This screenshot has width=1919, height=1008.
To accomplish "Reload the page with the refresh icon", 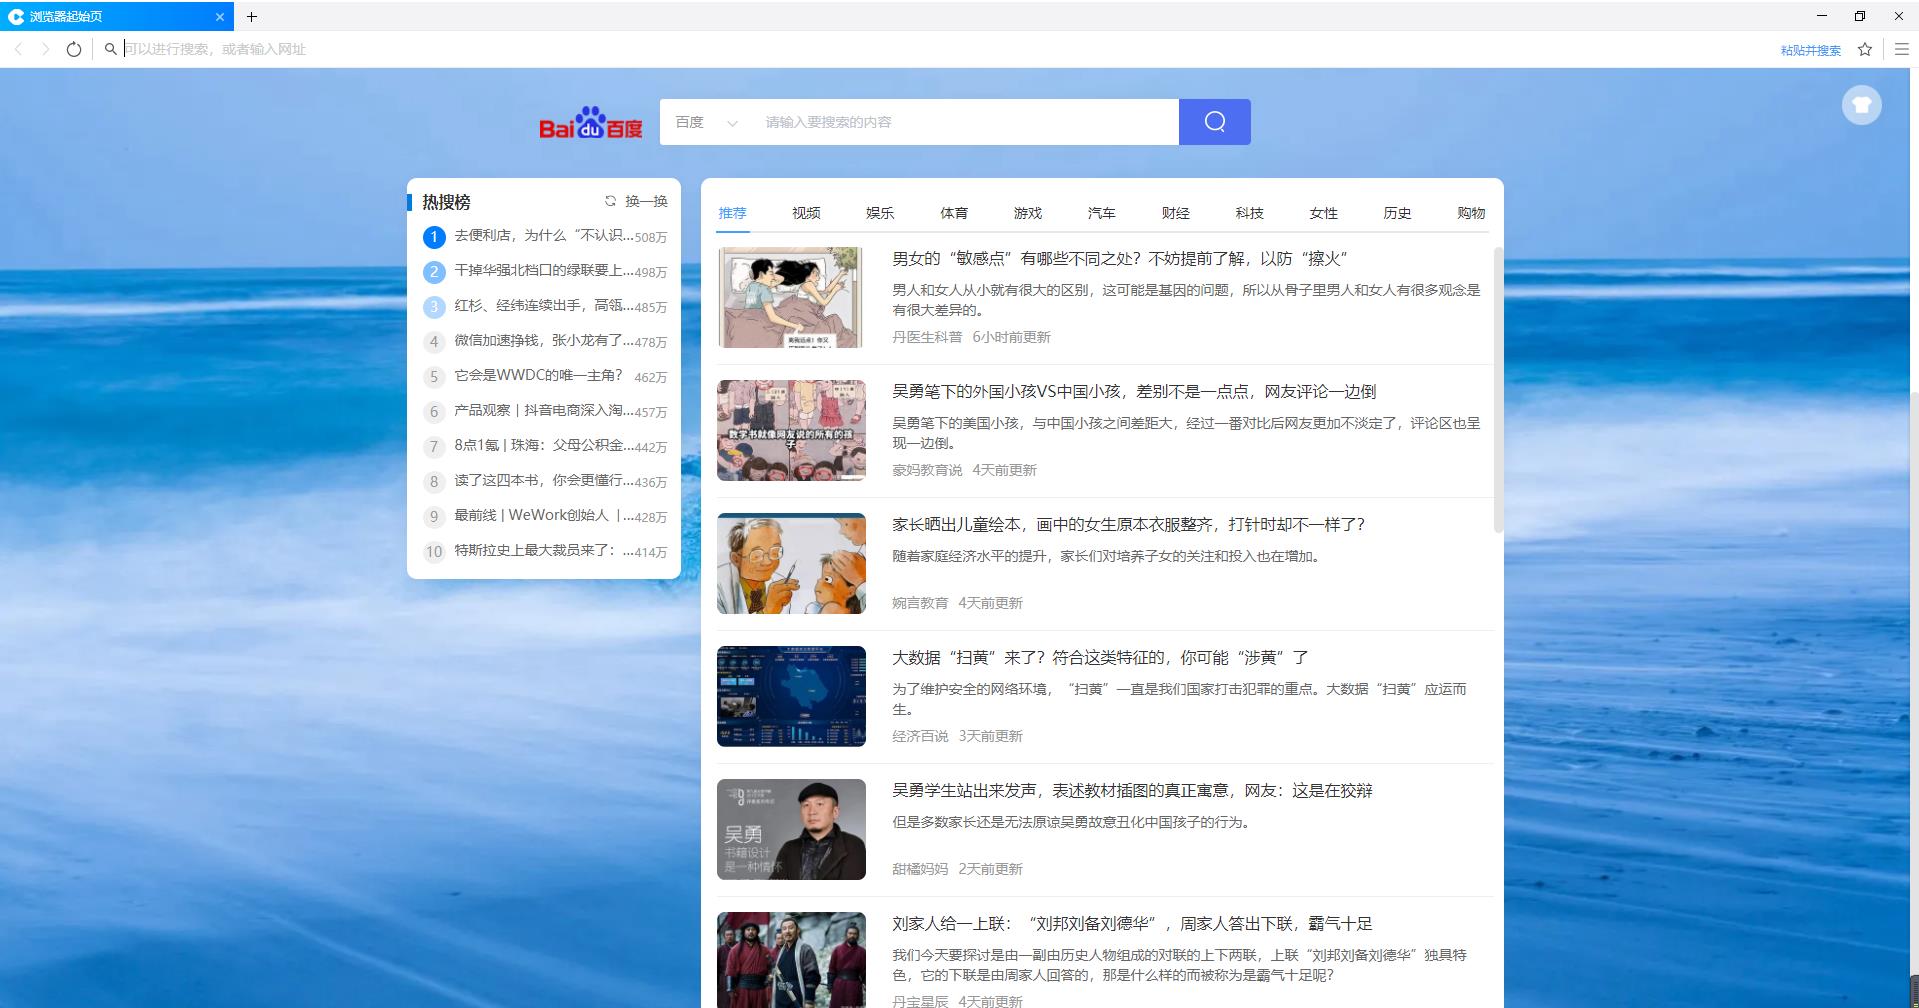I will tap(74, 48).
